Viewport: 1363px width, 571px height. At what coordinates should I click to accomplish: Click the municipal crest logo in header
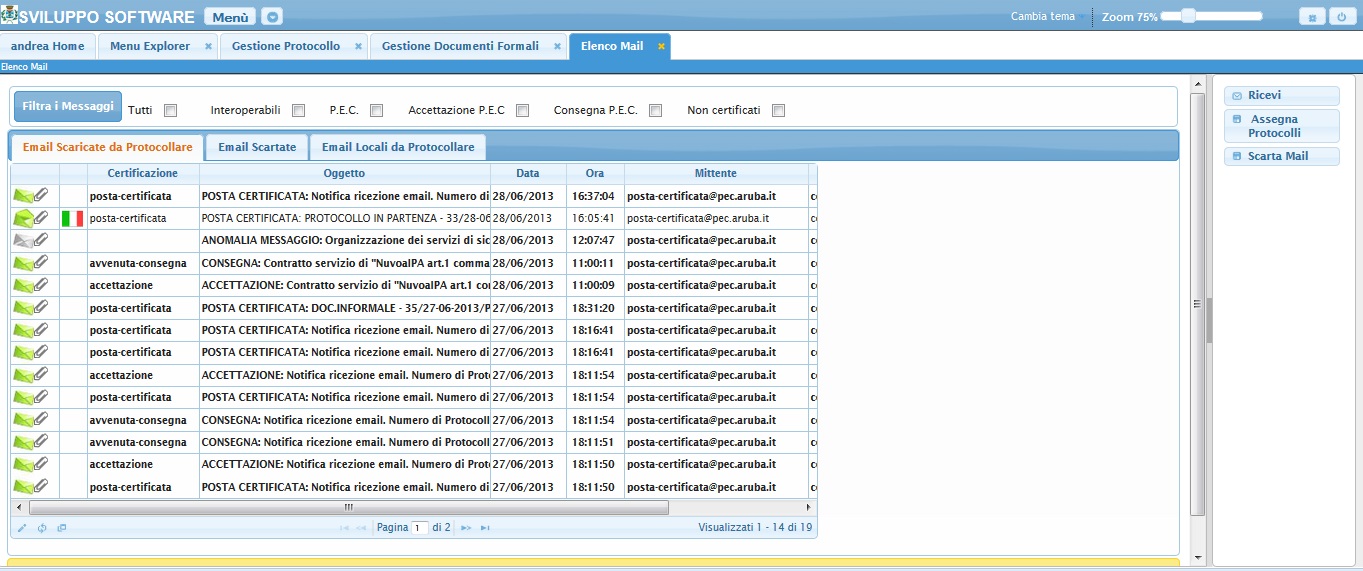pyautogui.click(x=9, y=16)
